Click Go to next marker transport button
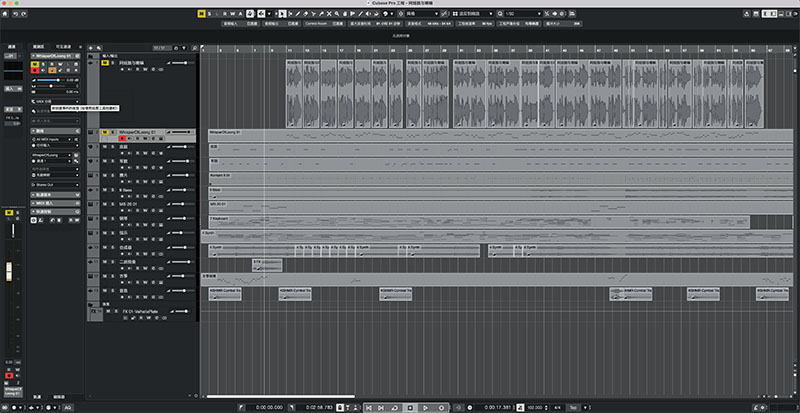The width and height of the screenshot is (800, 413). pos(381,407)
